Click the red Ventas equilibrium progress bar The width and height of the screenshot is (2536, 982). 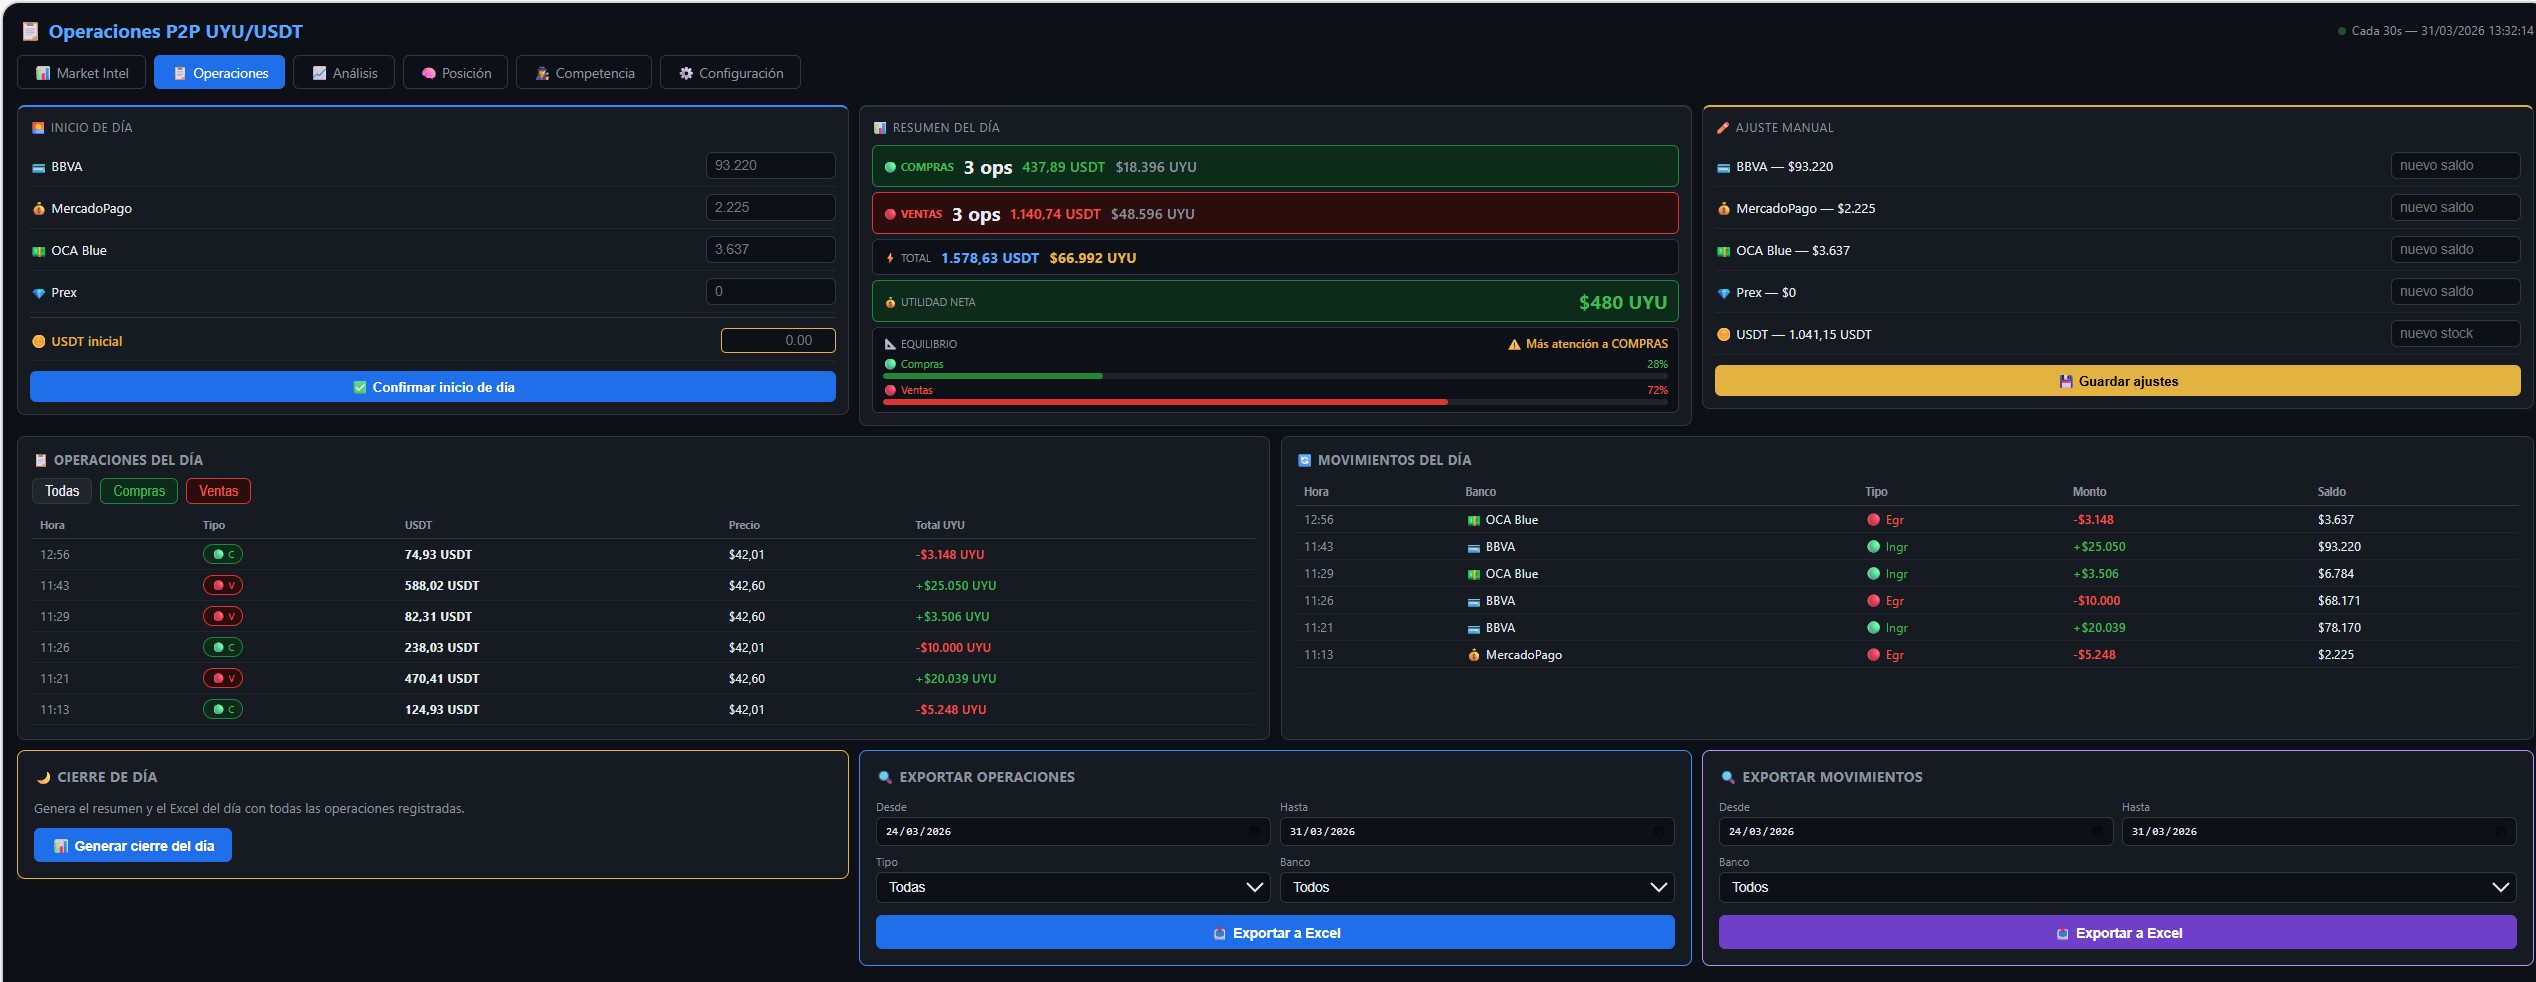(x=1165, y=402)
